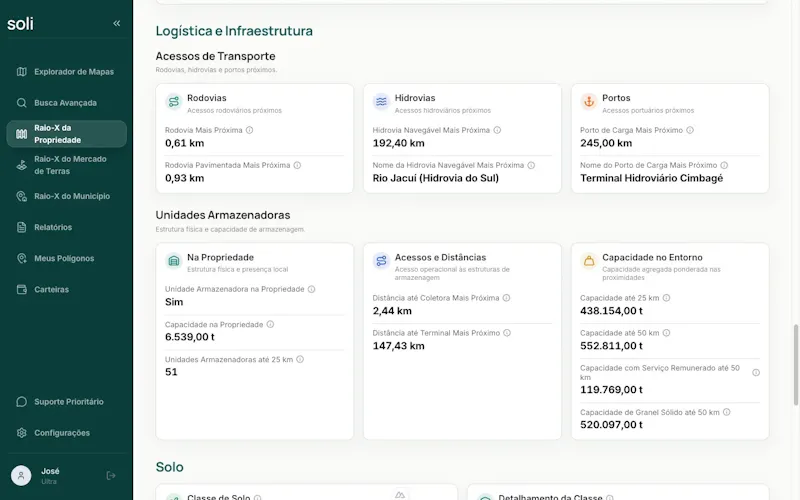Show info for Distância até Terminal Mais Próximo
The height and width of the screenshot is (500, 800).
coord(507,333)
